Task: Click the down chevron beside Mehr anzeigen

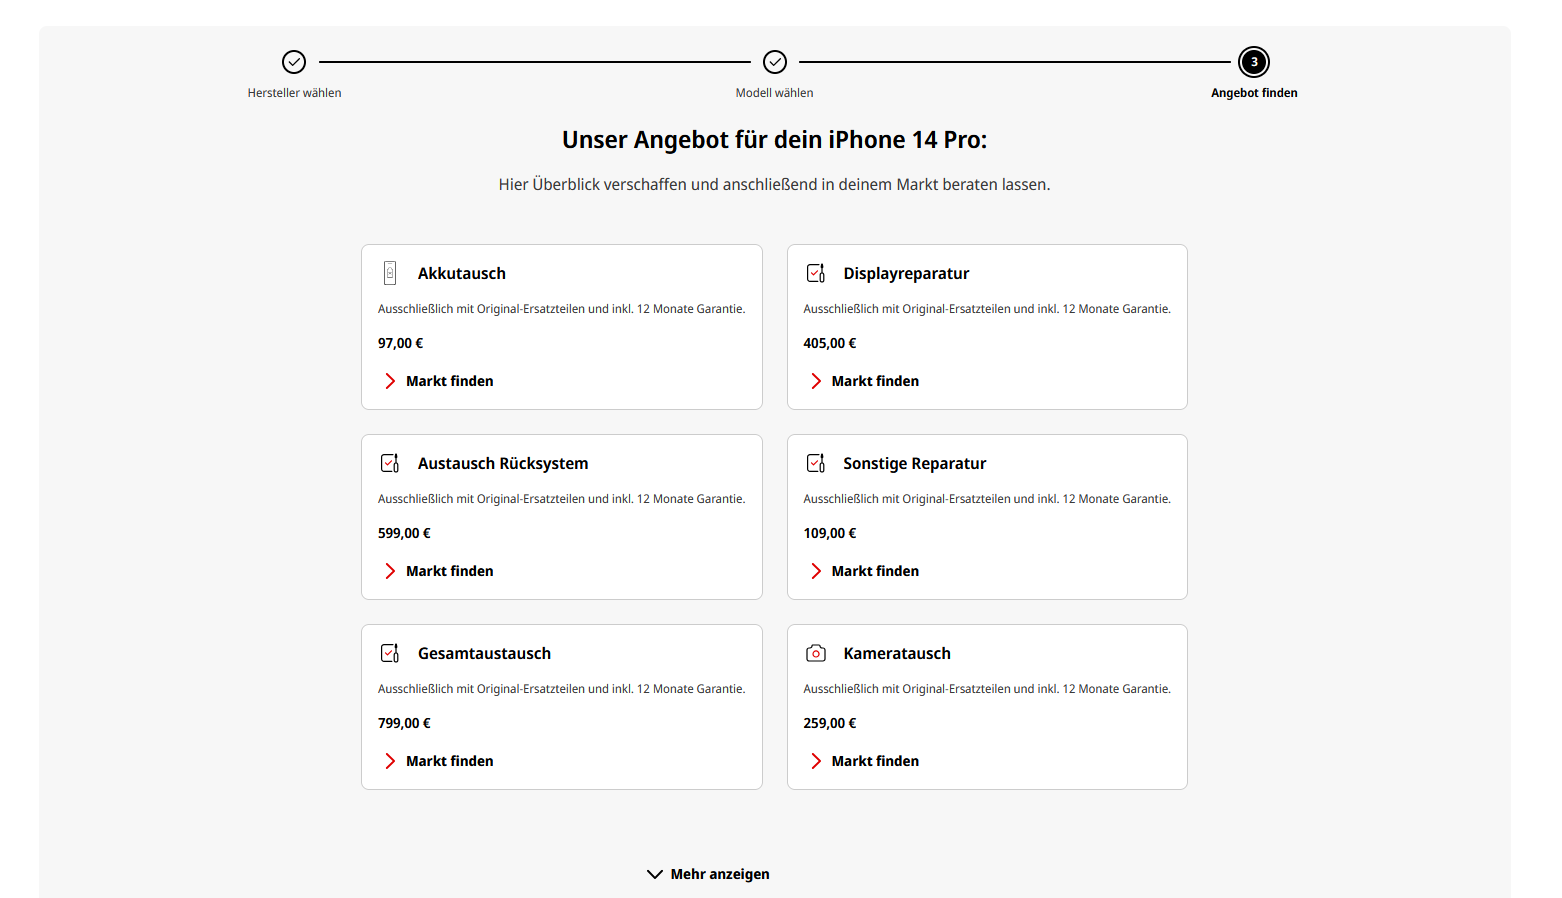Action: pos(655,874)
